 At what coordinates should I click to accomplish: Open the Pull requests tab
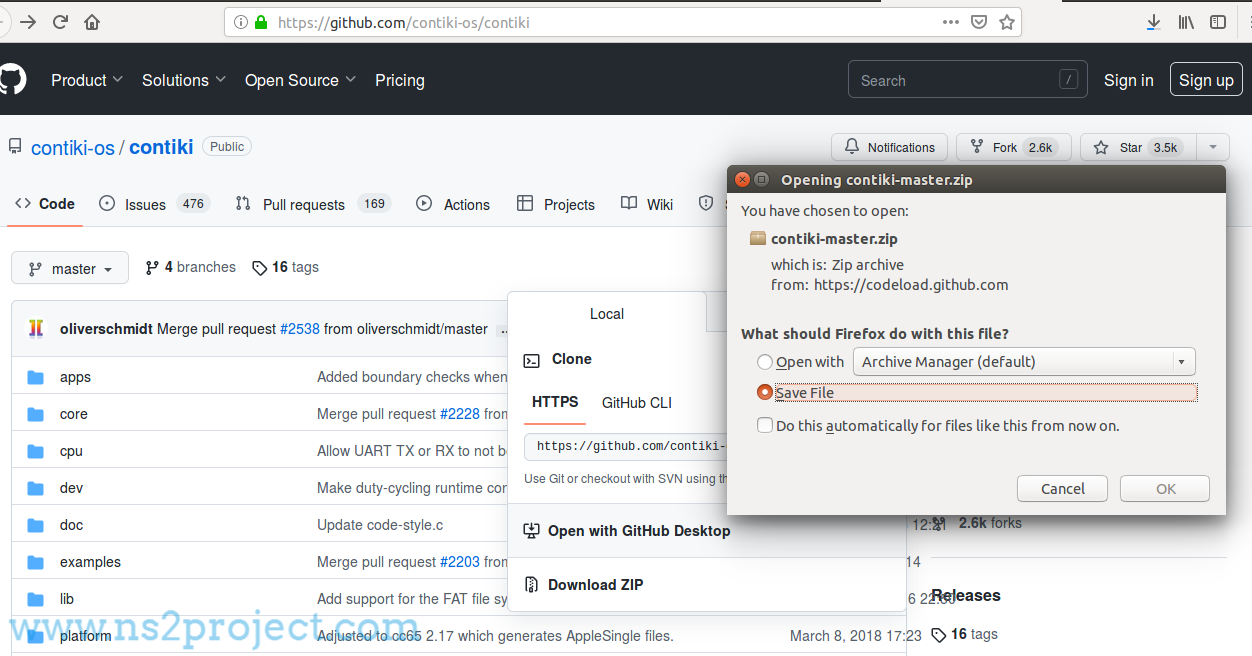tap(311, 204)
